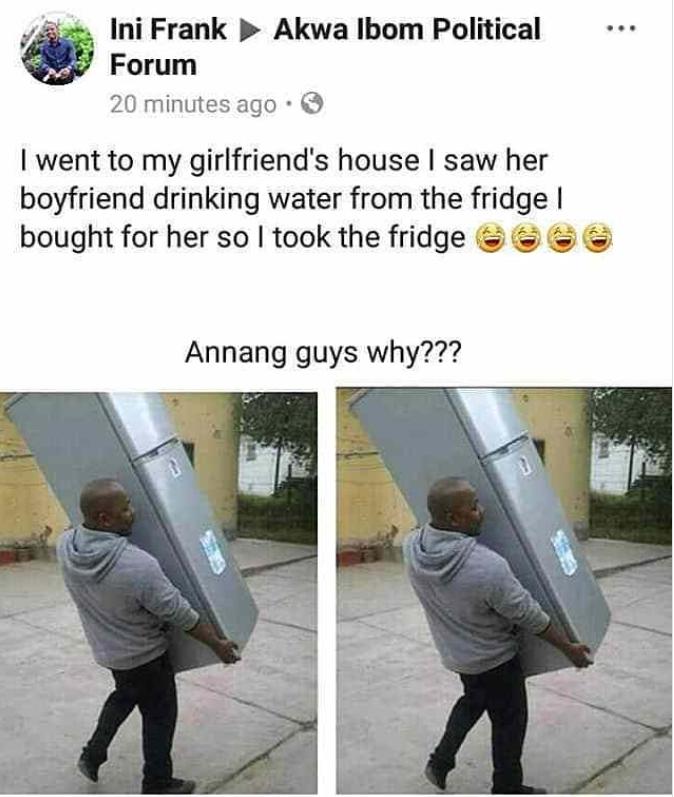Open the right fridge-carrying photo
Screen dimensions: 674x797
point(504,591)
